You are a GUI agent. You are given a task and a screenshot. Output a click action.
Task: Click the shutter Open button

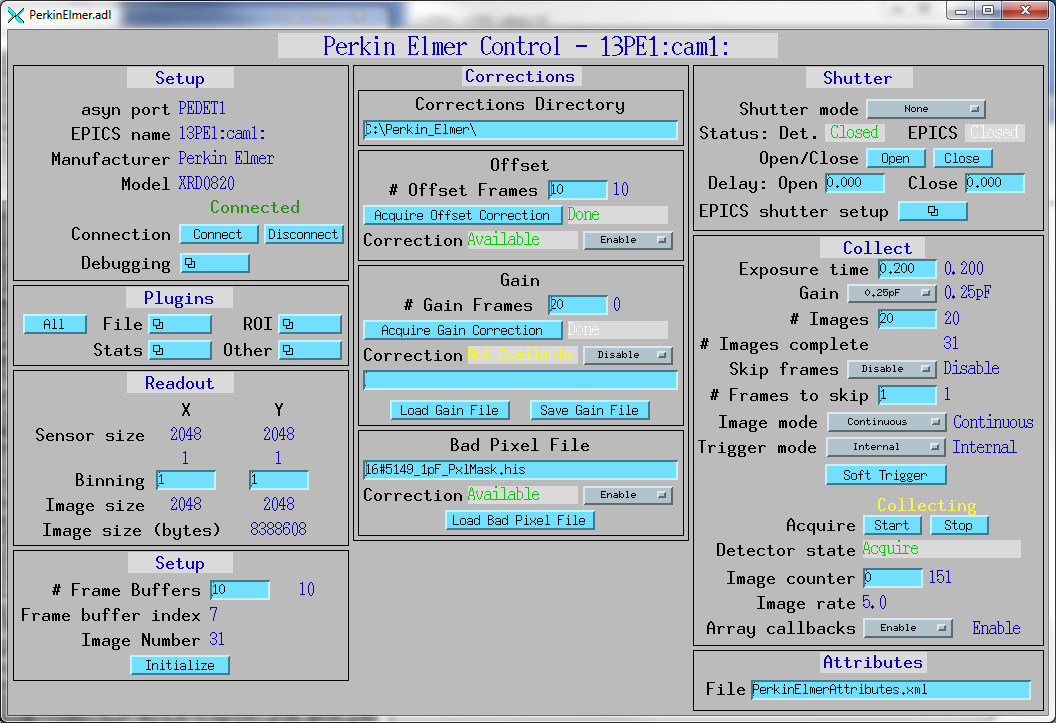coord(896,159)
